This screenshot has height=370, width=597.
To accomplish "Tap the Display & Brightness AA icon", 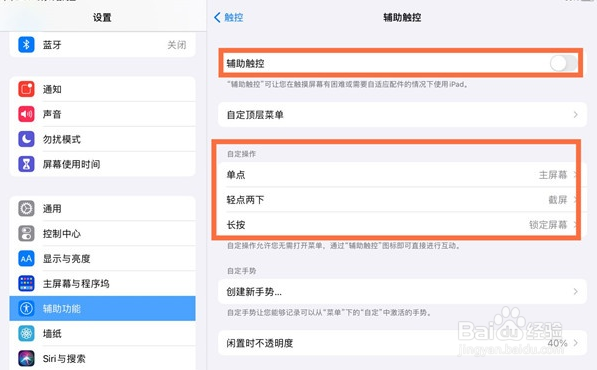I will (x=26, y=259).
